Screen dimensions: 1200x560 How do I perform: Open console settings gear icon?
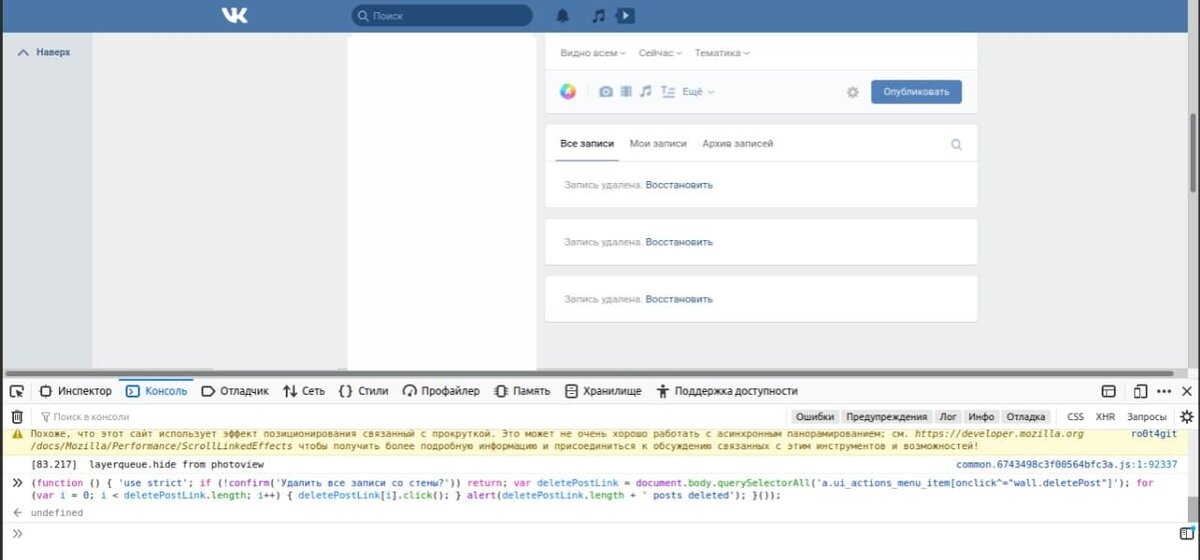(1187, 416)
